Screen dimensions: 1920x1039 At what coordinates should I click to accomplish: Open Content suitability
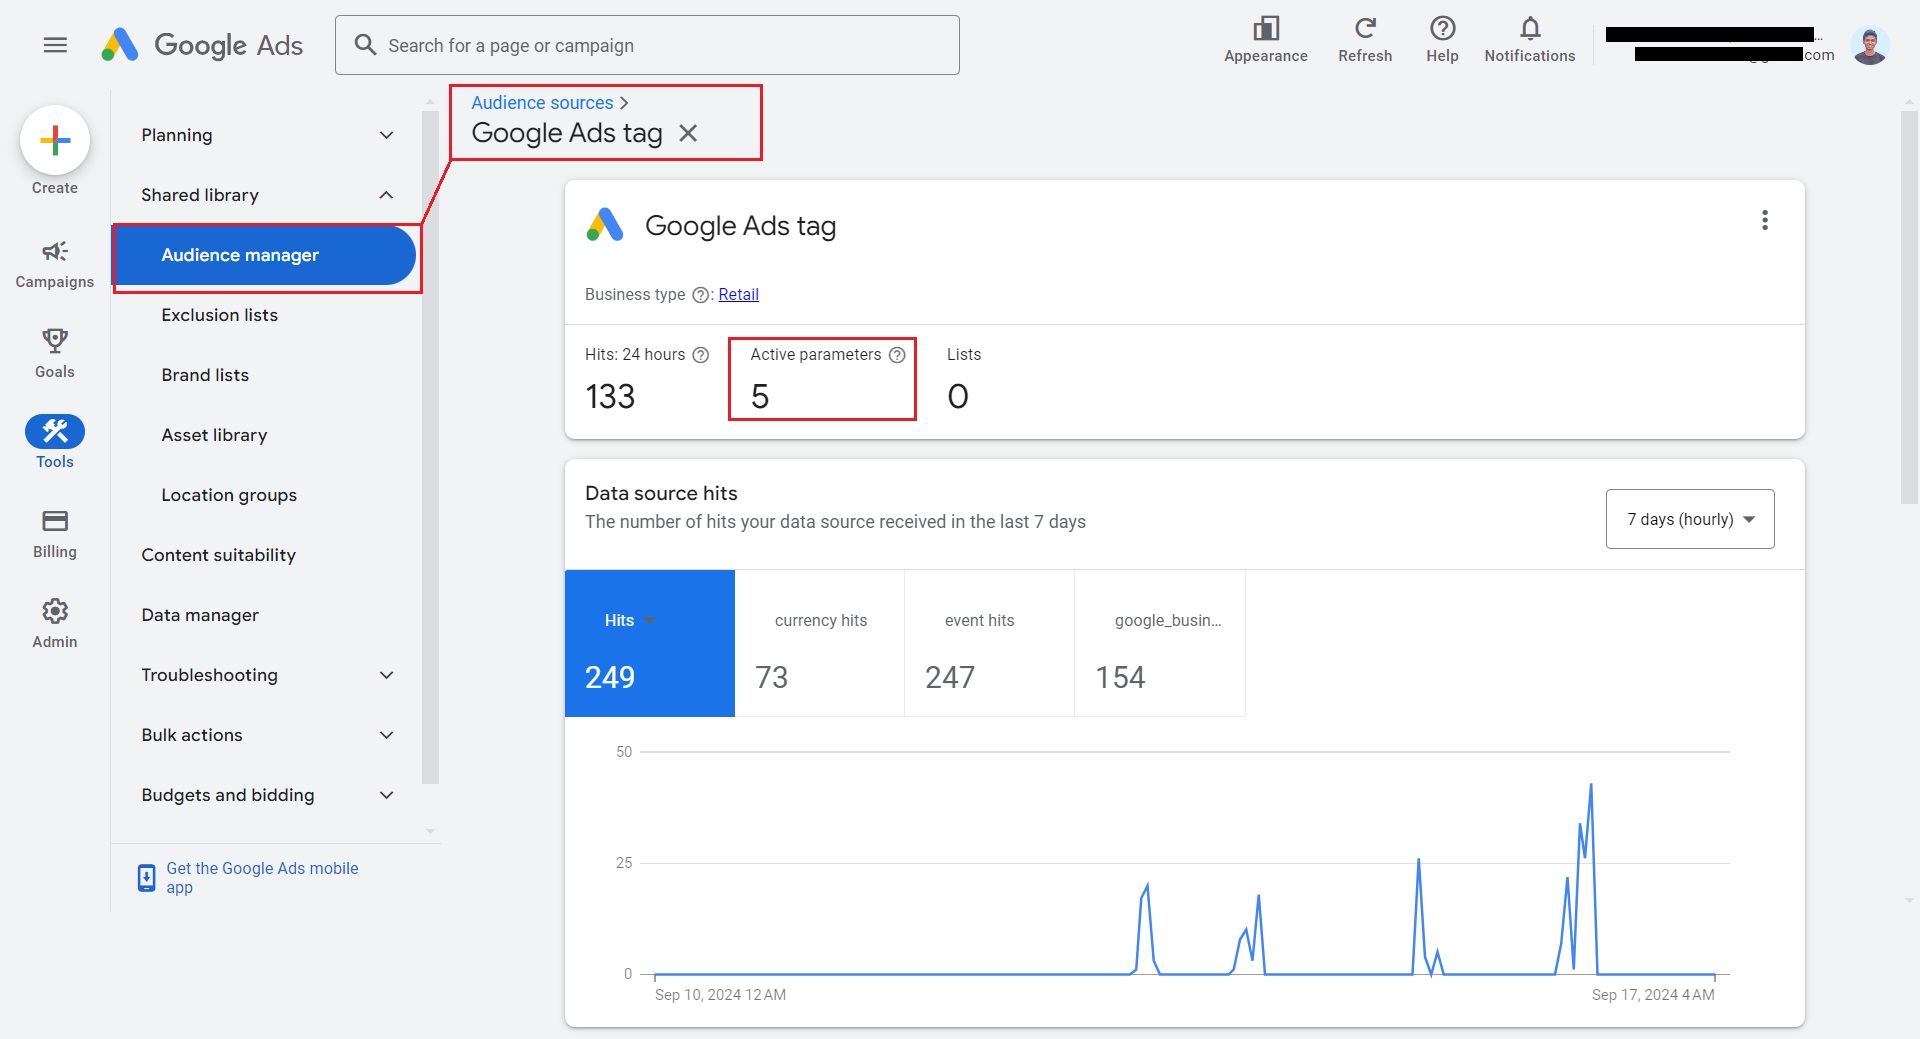point(219,555)
